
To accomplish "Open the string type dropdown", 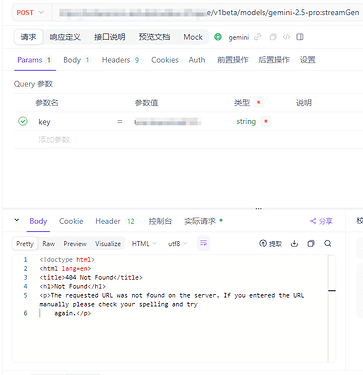I will 246,122.
